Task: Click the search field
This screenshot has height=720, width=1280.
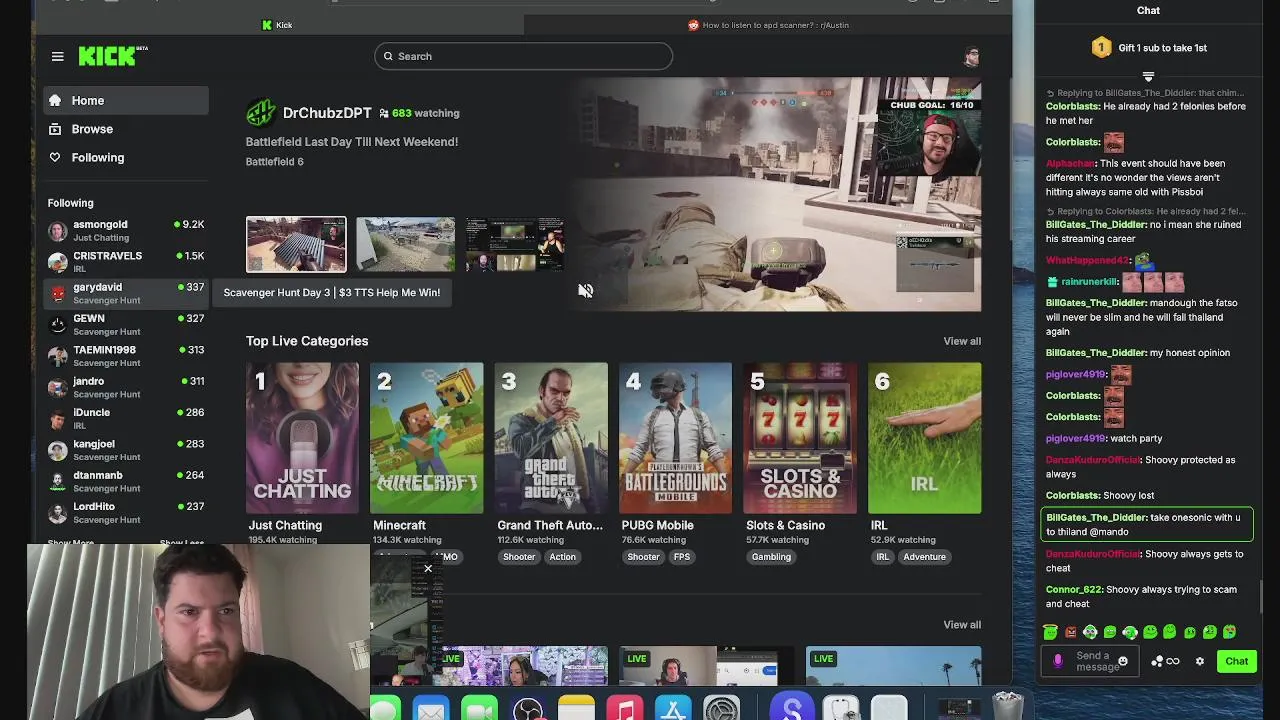Action: click(x=523, y=56)
